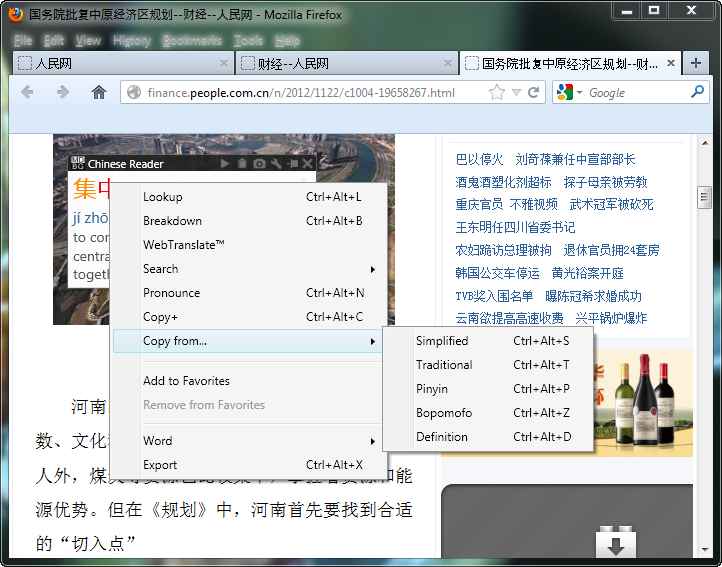Open link 刘奇葆兼任中宣部部长
Screen dimensions: 722x567
click(x=575, y=159)
